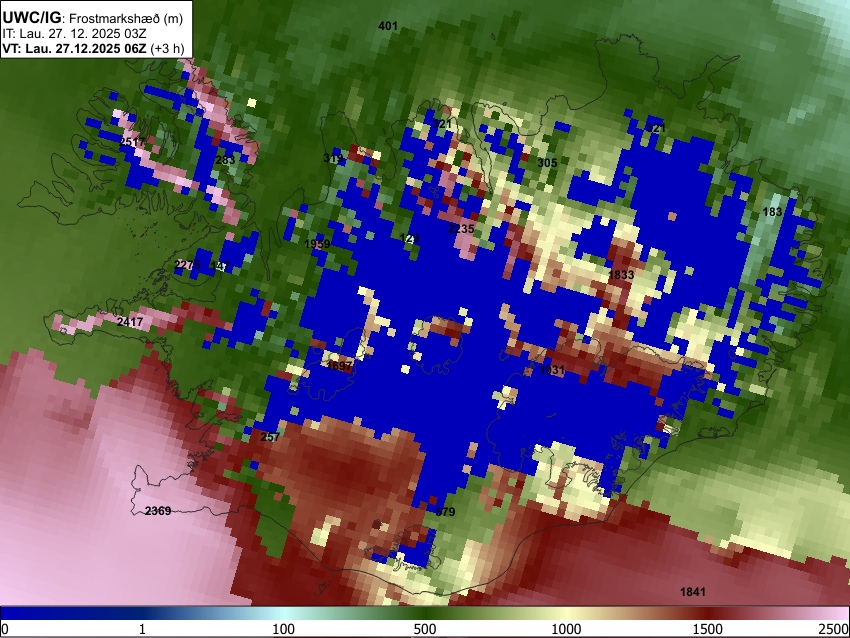850x638 pixels.
Task: Click the map value label 2517
Action: (x=132, y=142)
